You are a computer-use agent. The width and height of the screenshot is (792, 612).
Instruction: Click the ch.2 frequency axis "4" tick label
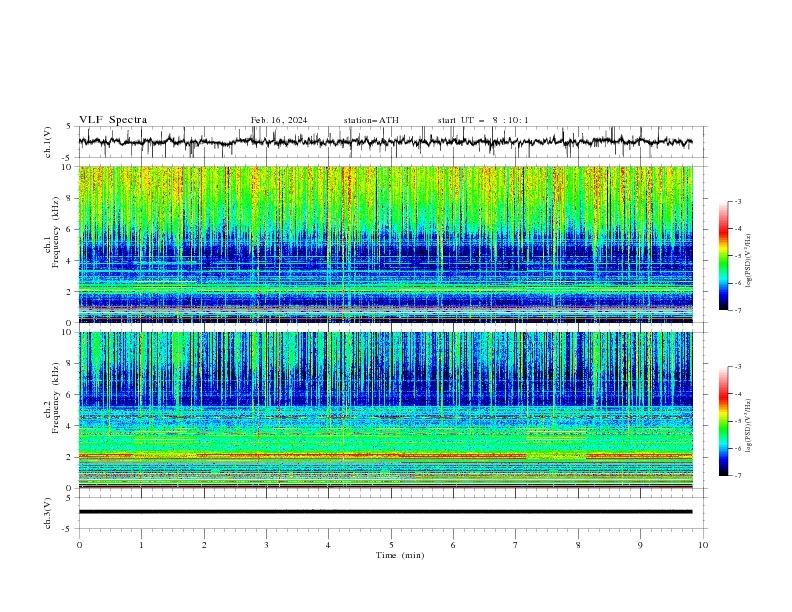(71, 426)
